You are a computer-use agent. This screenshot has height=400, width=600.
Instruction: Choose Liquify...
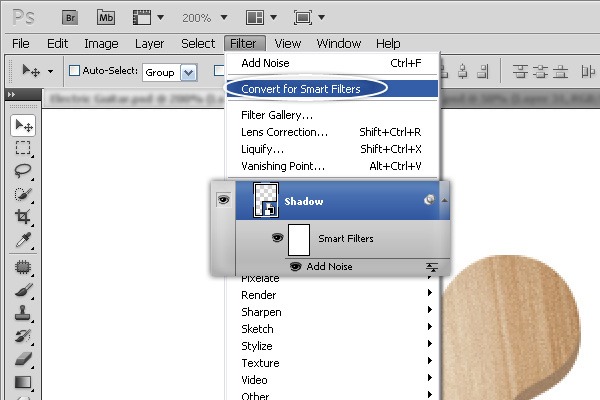click(333, 149)
